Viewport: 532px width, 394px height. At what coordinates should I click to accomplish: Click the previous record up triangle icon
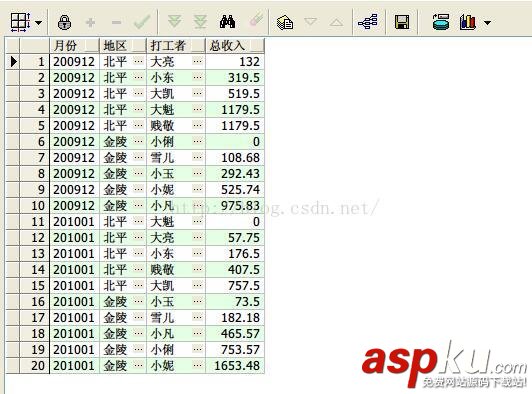[x=336, y=22]
